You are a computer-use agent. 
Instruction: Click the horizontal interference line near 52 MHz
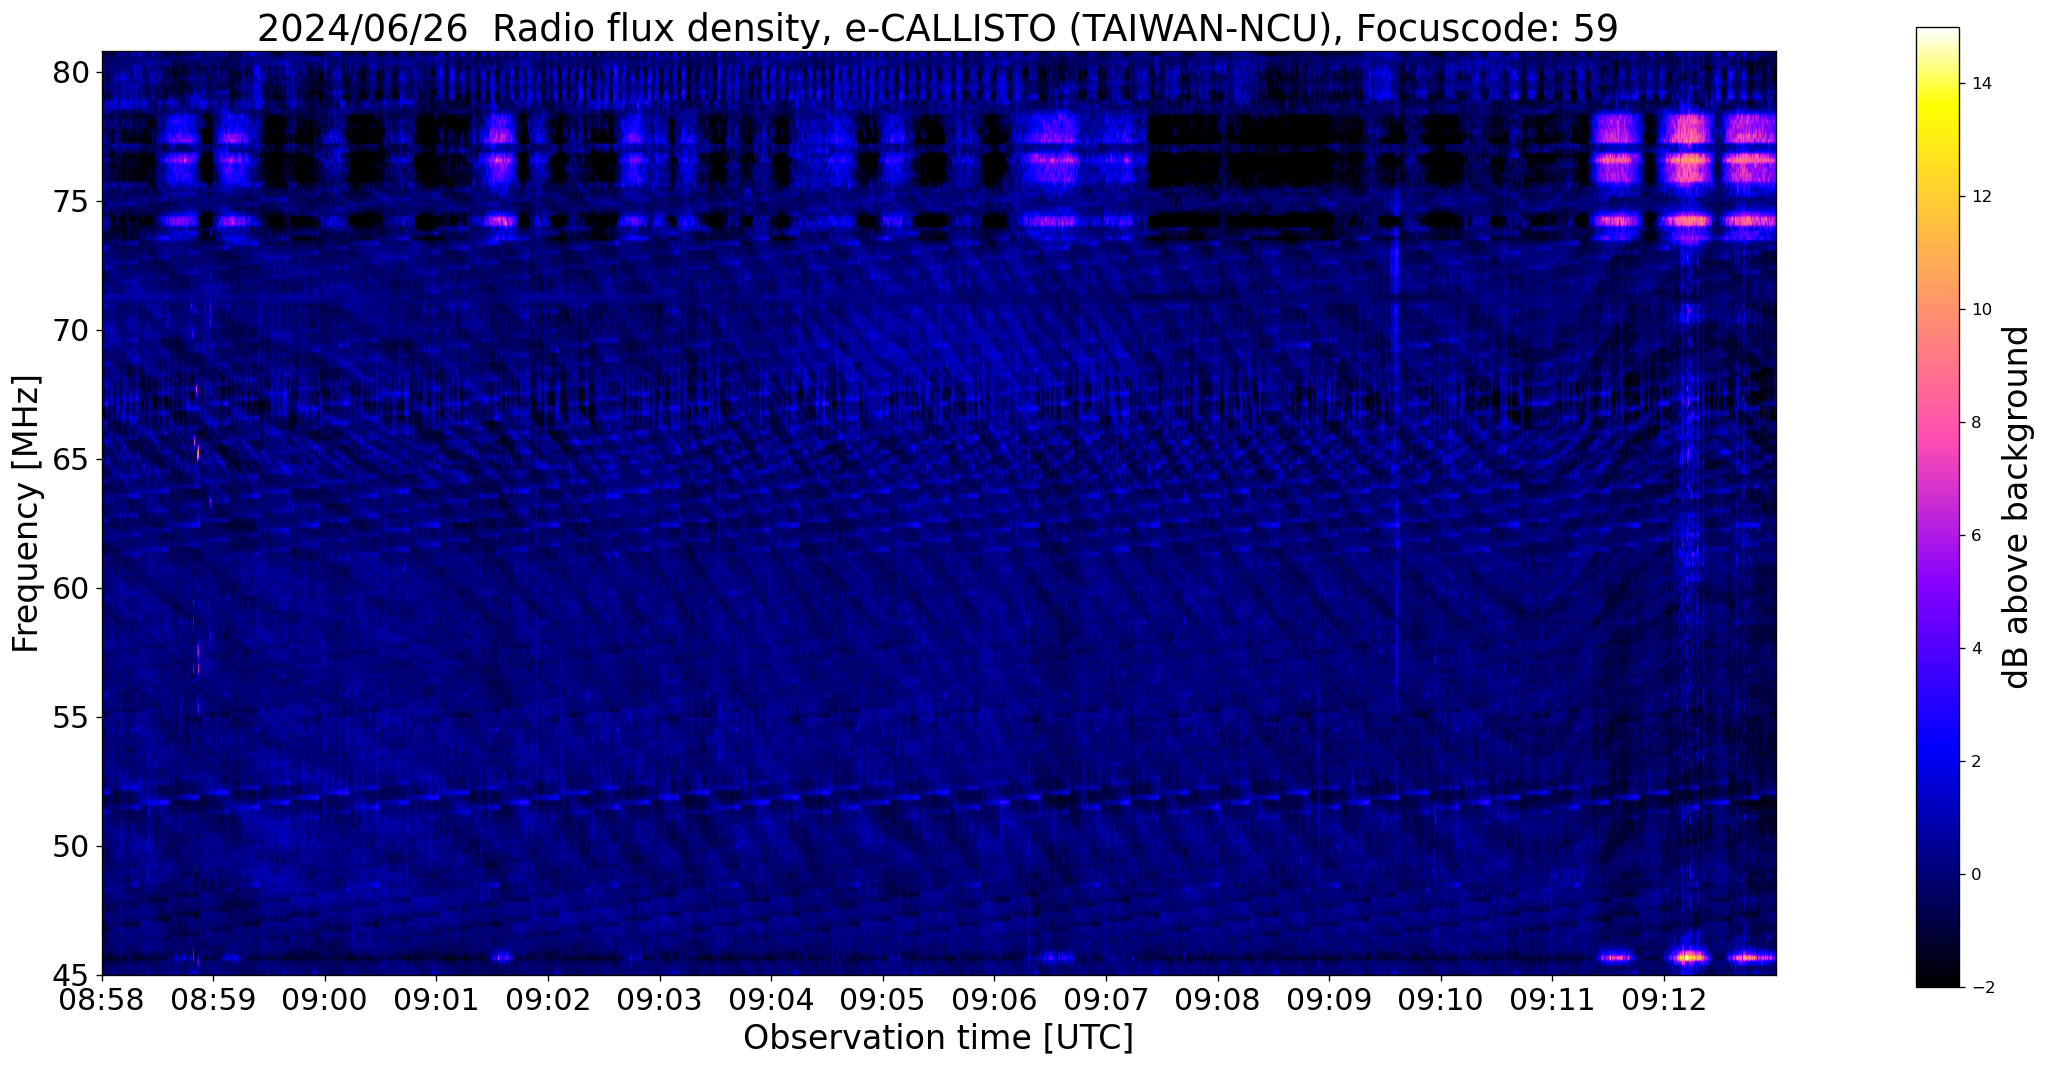tap(939, 800)
